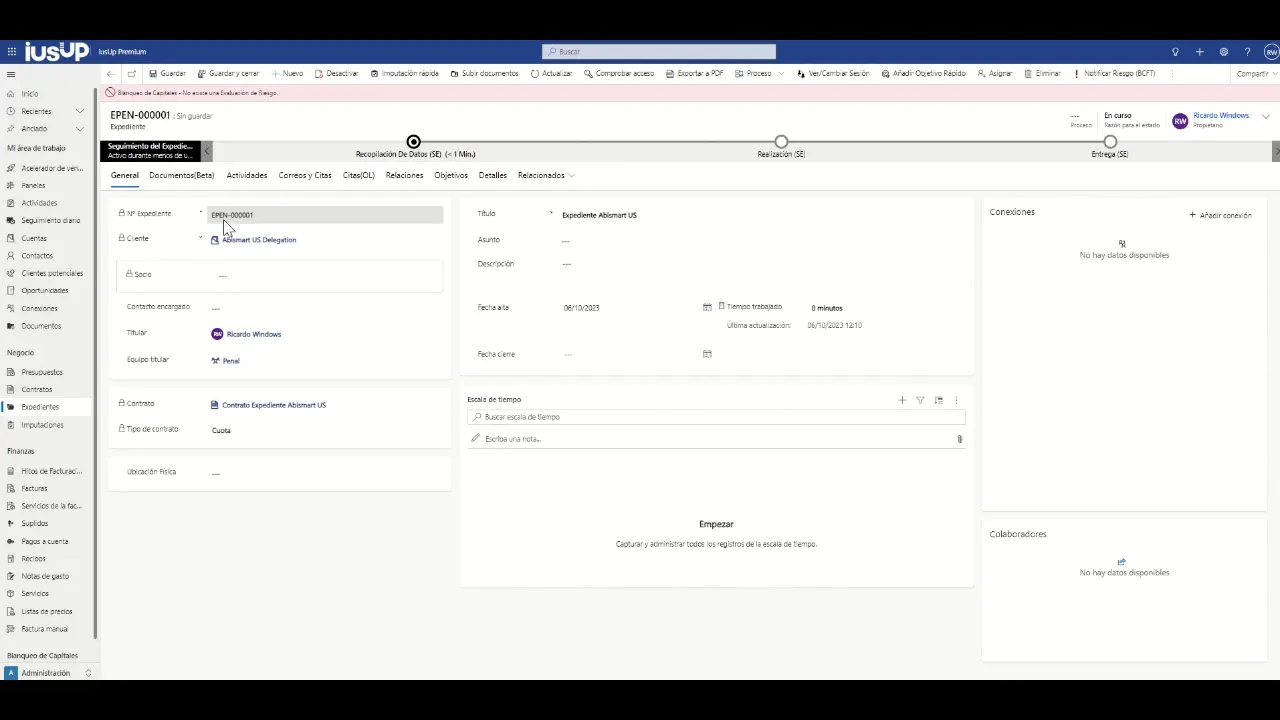Click the Eliminar trash icon

pos(1028,74)
